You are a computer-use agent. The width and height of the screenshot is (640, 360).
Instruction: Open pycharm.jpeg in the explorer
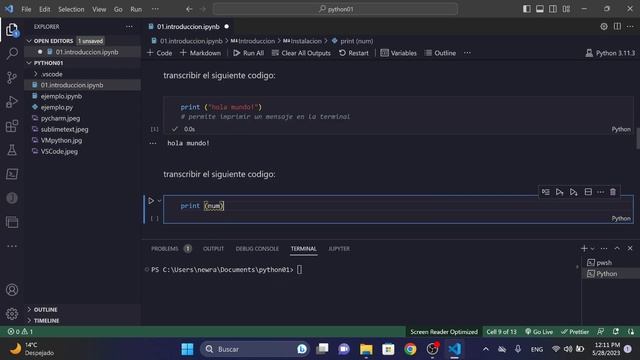60,118
